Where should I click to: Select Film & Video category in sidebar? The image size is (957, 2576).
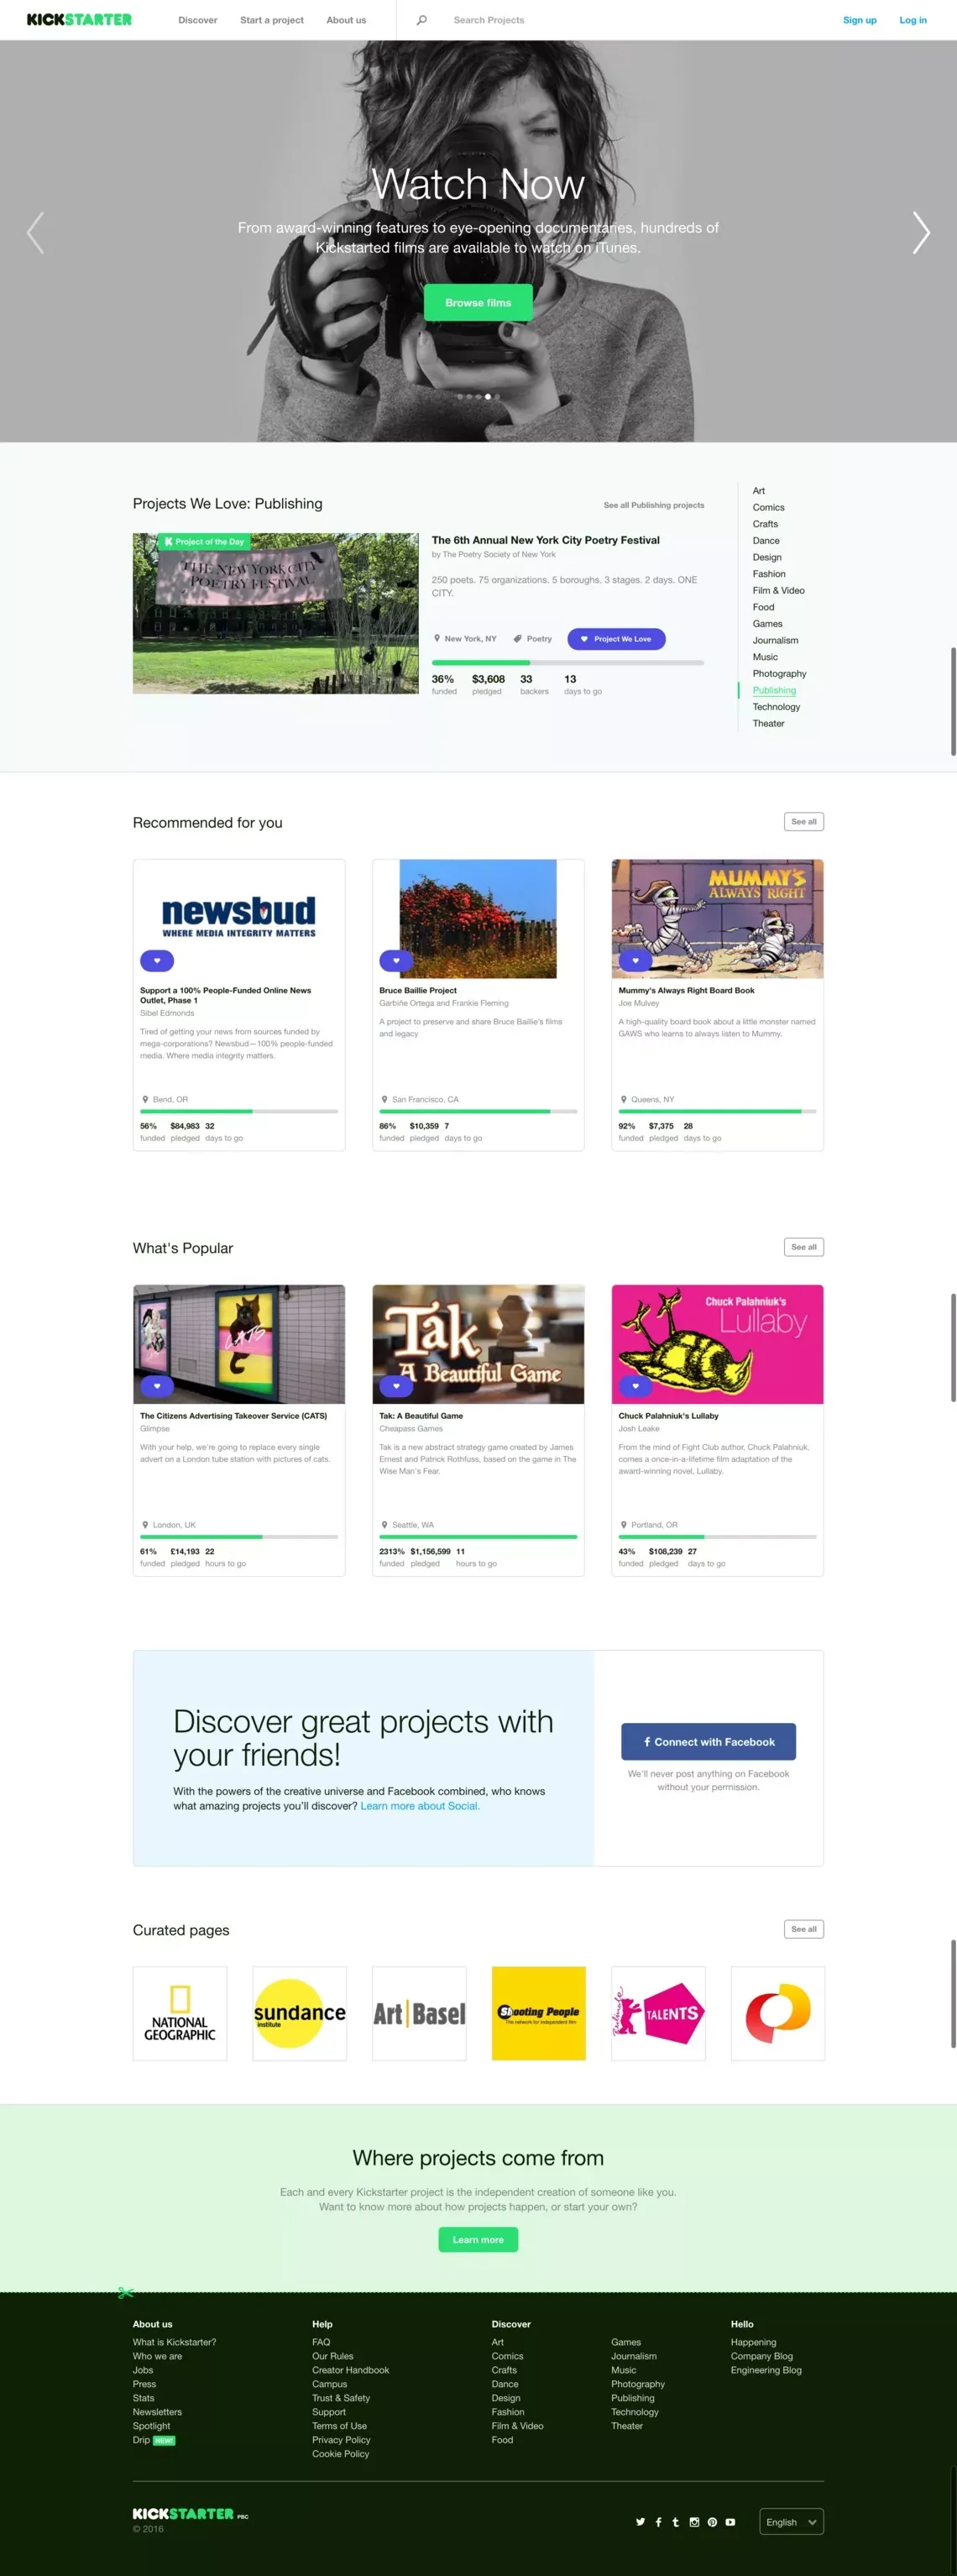(x=779, y=590)
